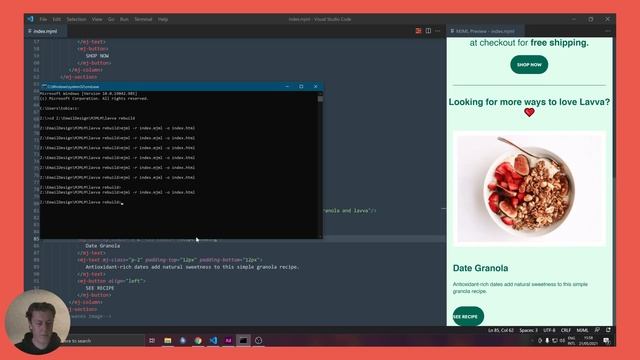Click the notifications bell in status bar
640x360 pixels.
608,330
